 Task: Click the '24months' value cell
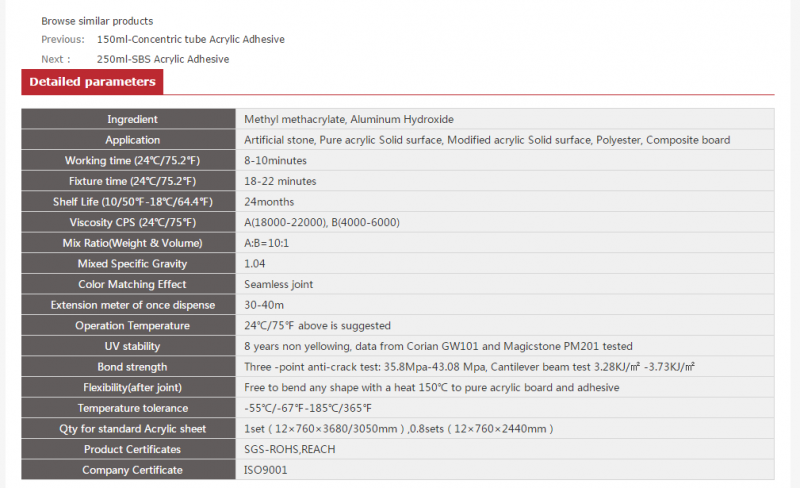pyautogui.click(x=505, y=202)
